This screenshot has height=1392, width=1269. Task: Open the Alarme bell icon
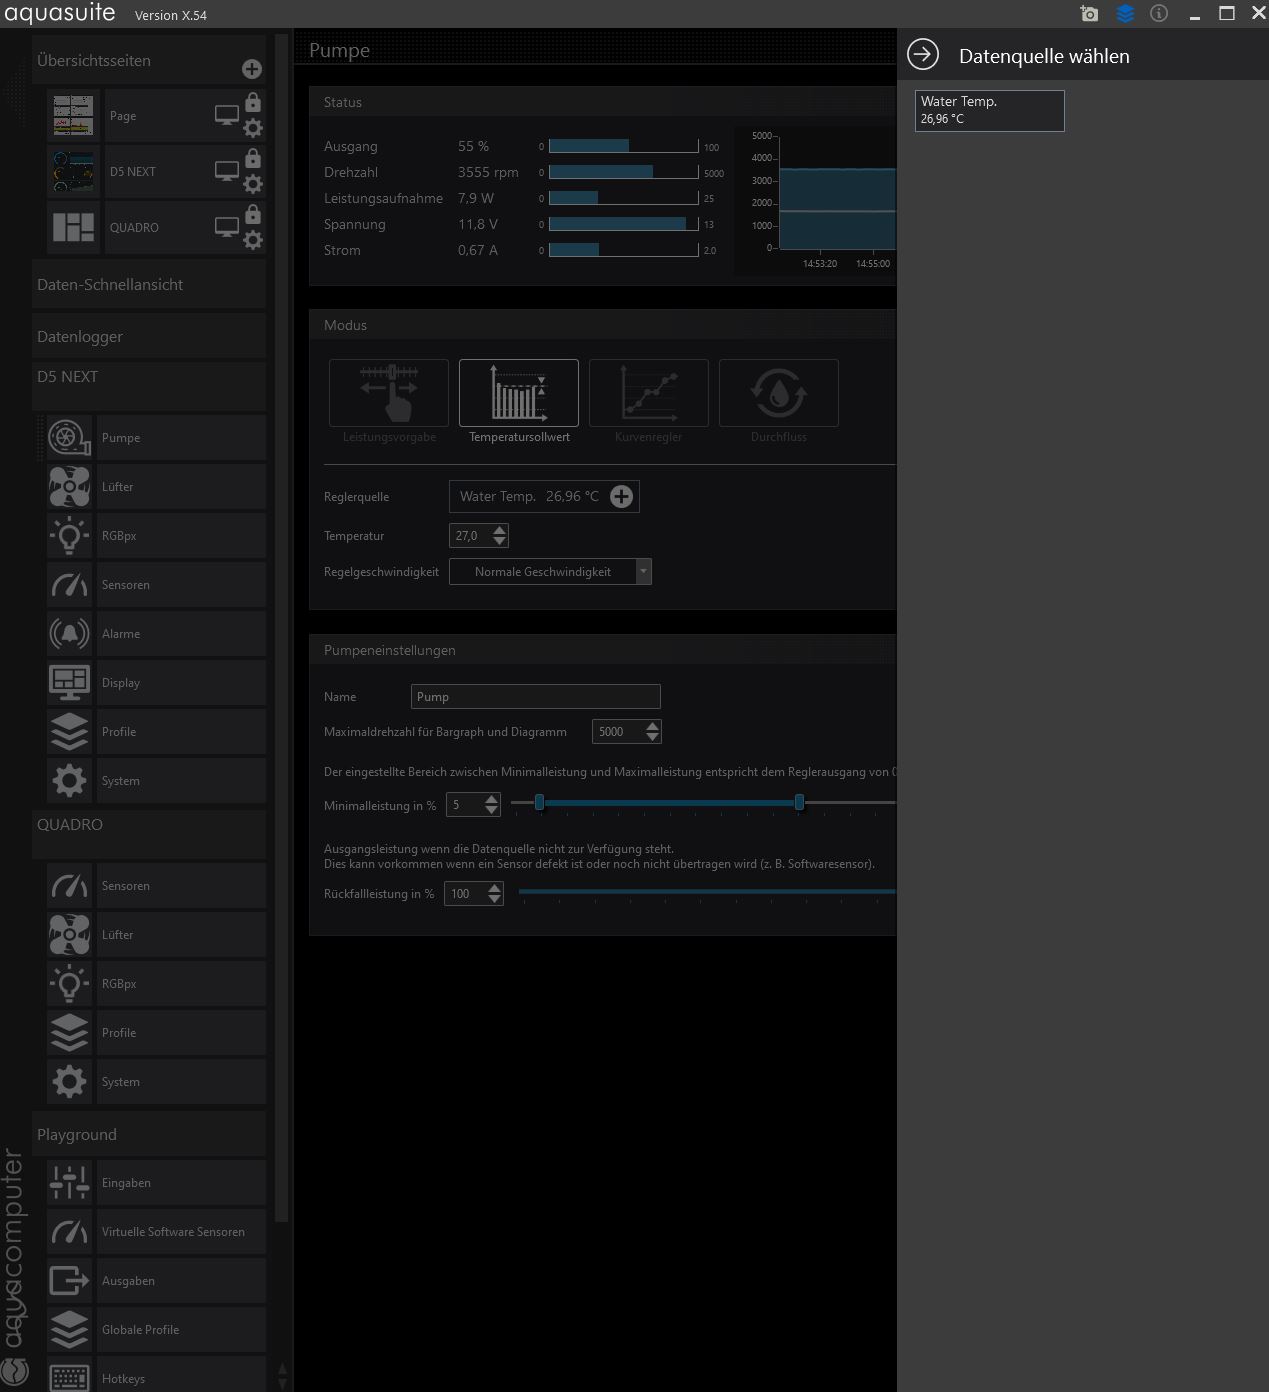point(69,634)
